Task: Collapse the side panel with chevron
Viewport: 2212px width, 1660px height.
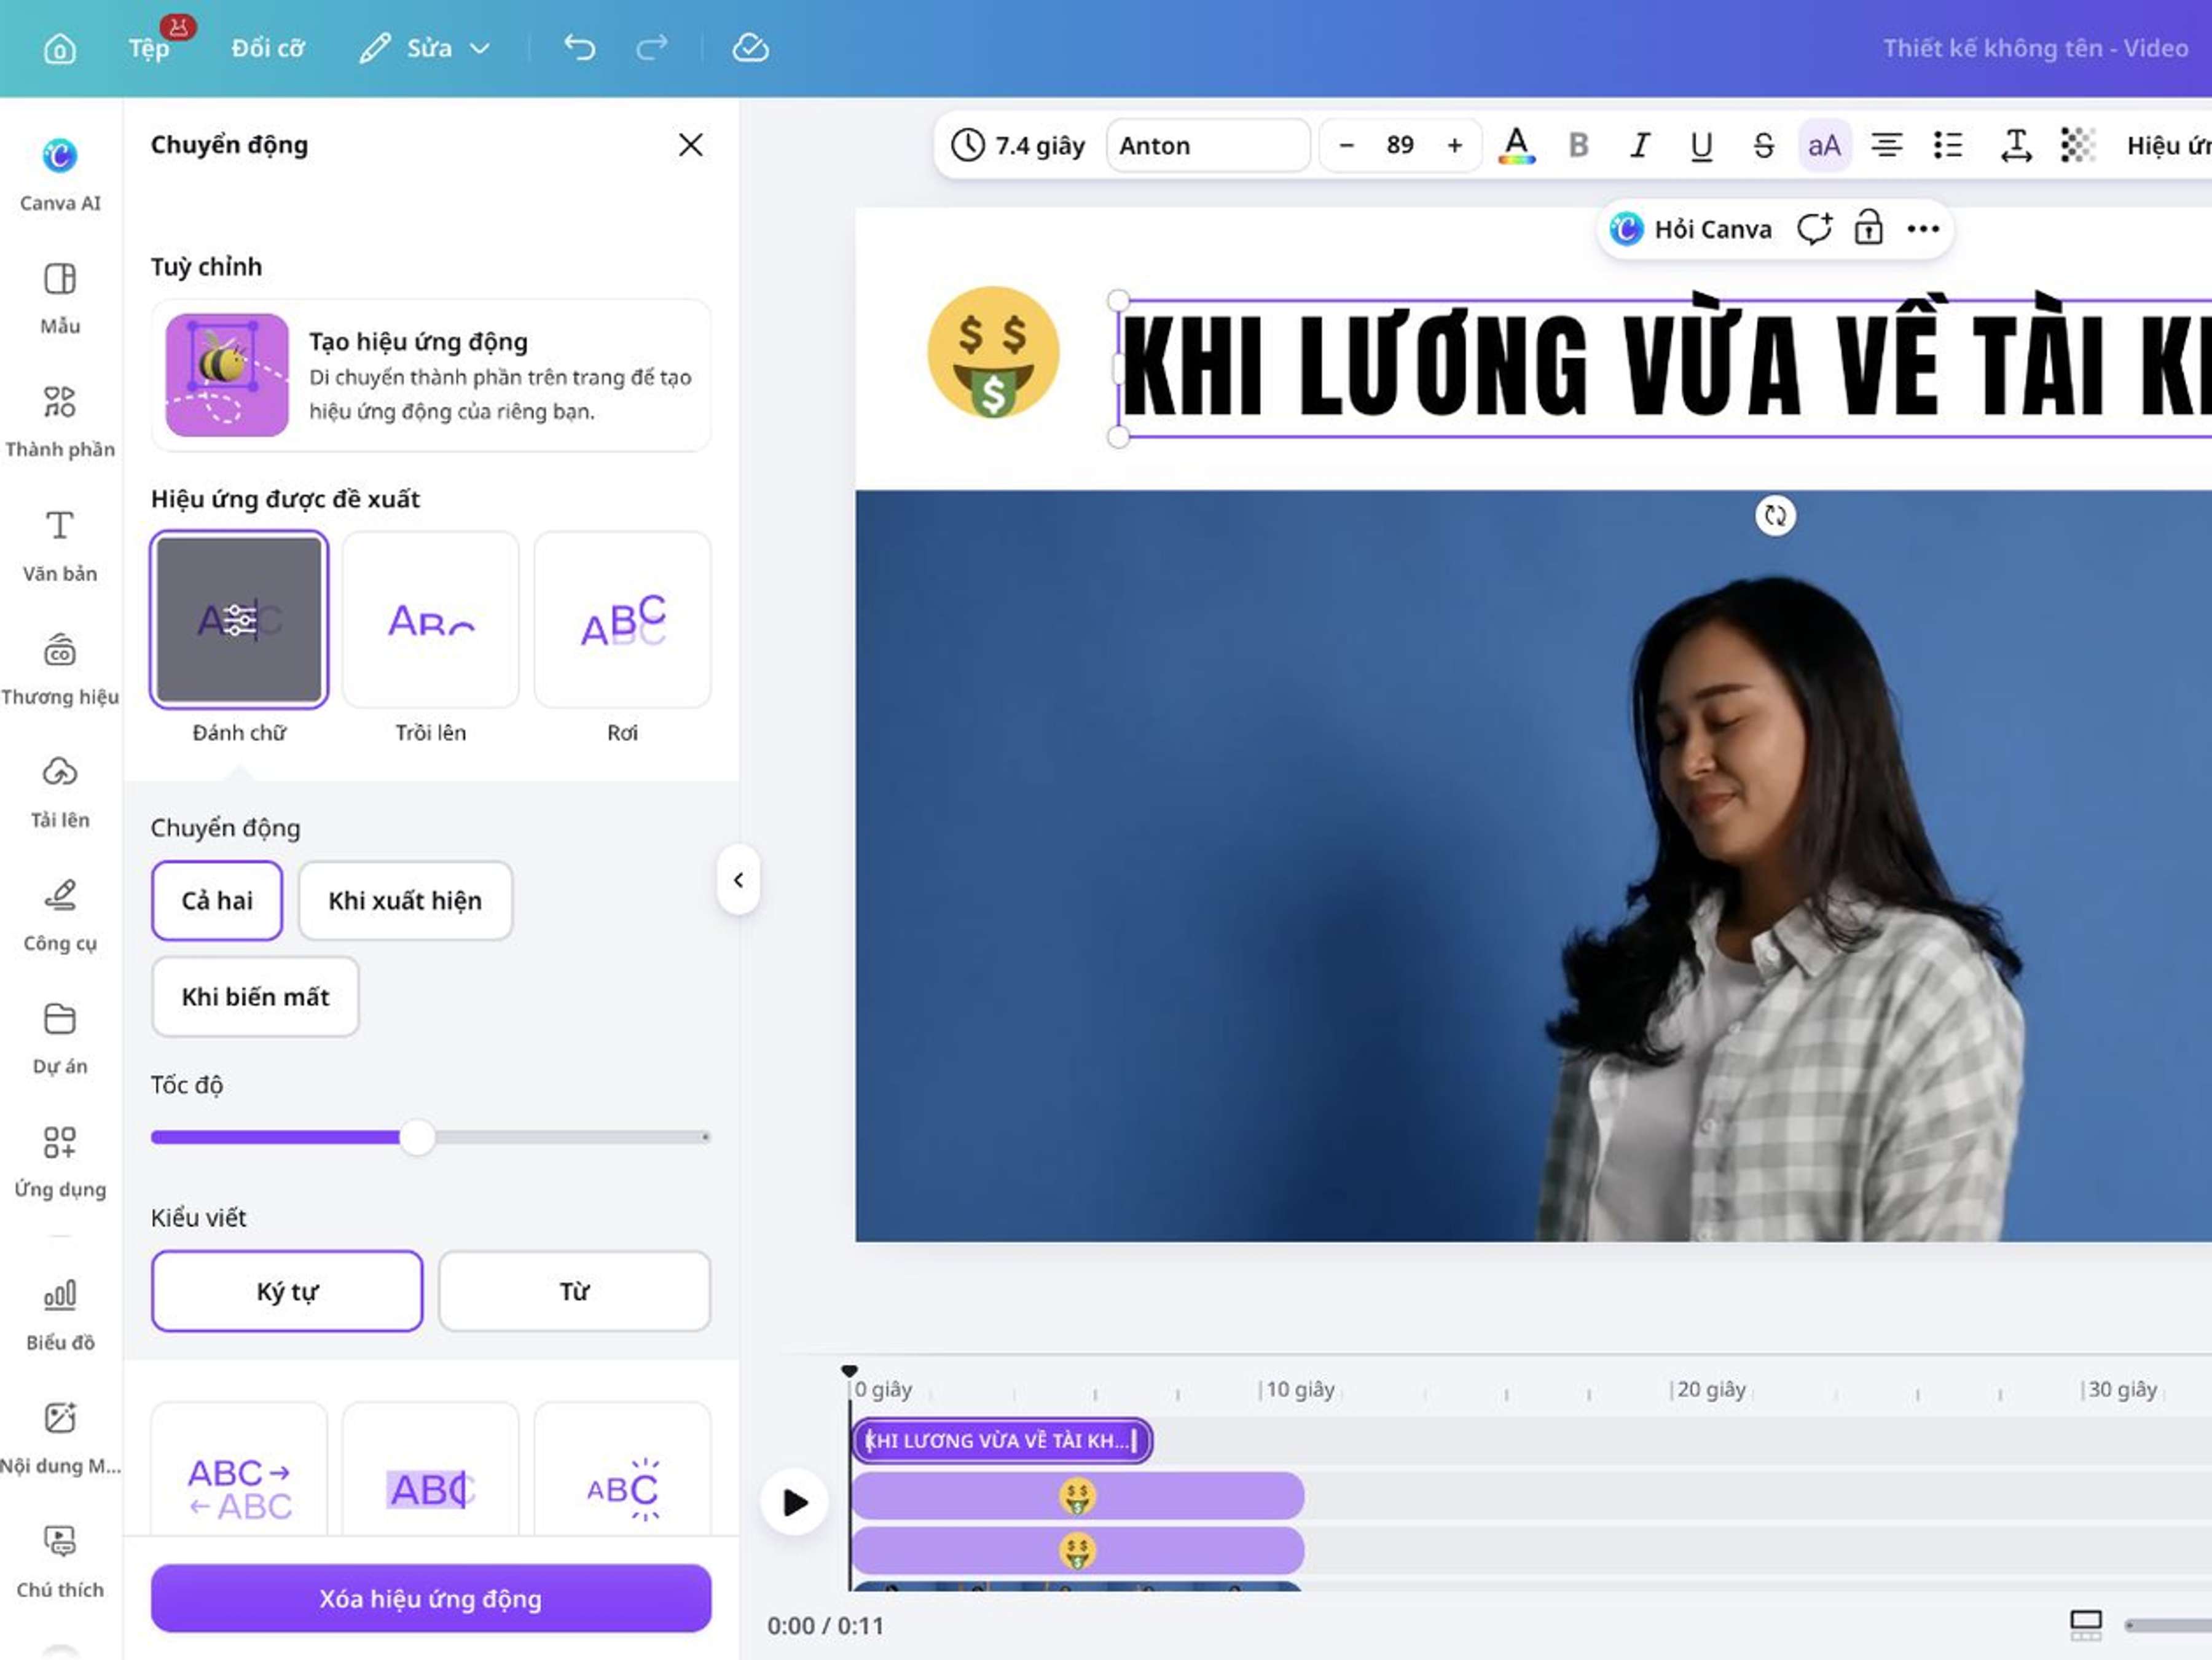Action: 738,880
